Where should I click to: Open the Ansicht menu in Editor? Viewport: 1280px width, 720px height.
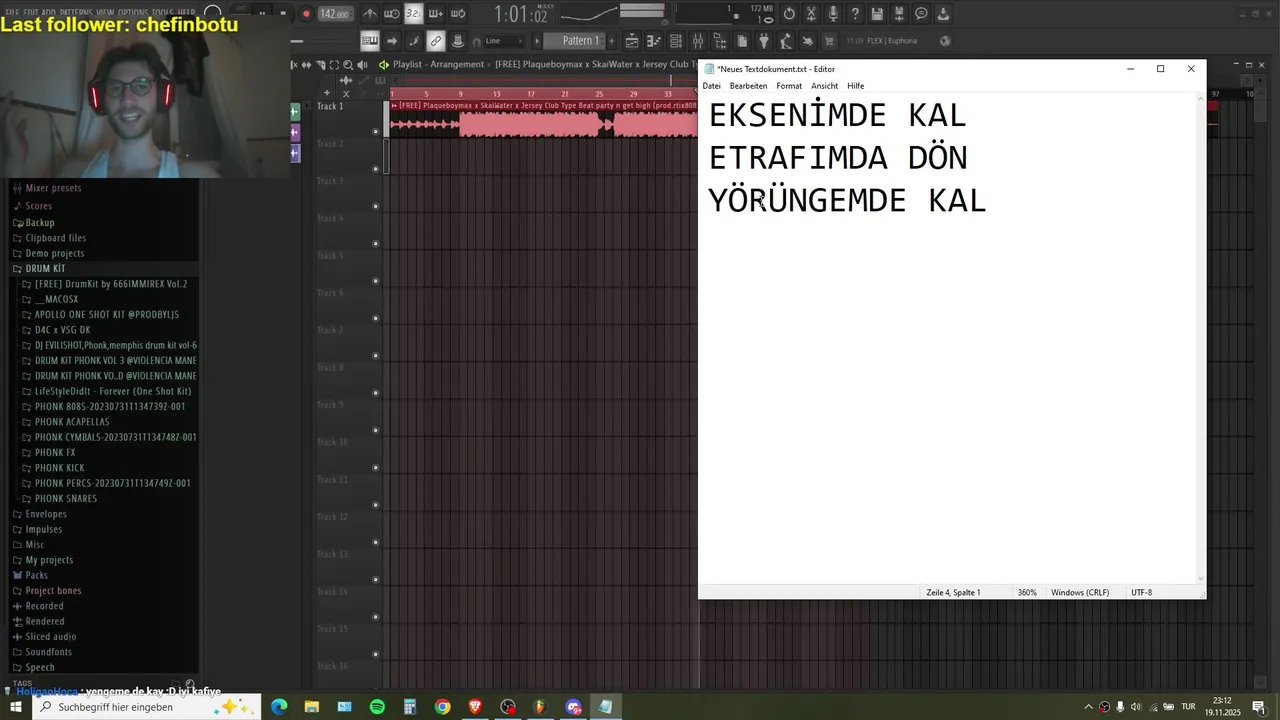(824, 86)
